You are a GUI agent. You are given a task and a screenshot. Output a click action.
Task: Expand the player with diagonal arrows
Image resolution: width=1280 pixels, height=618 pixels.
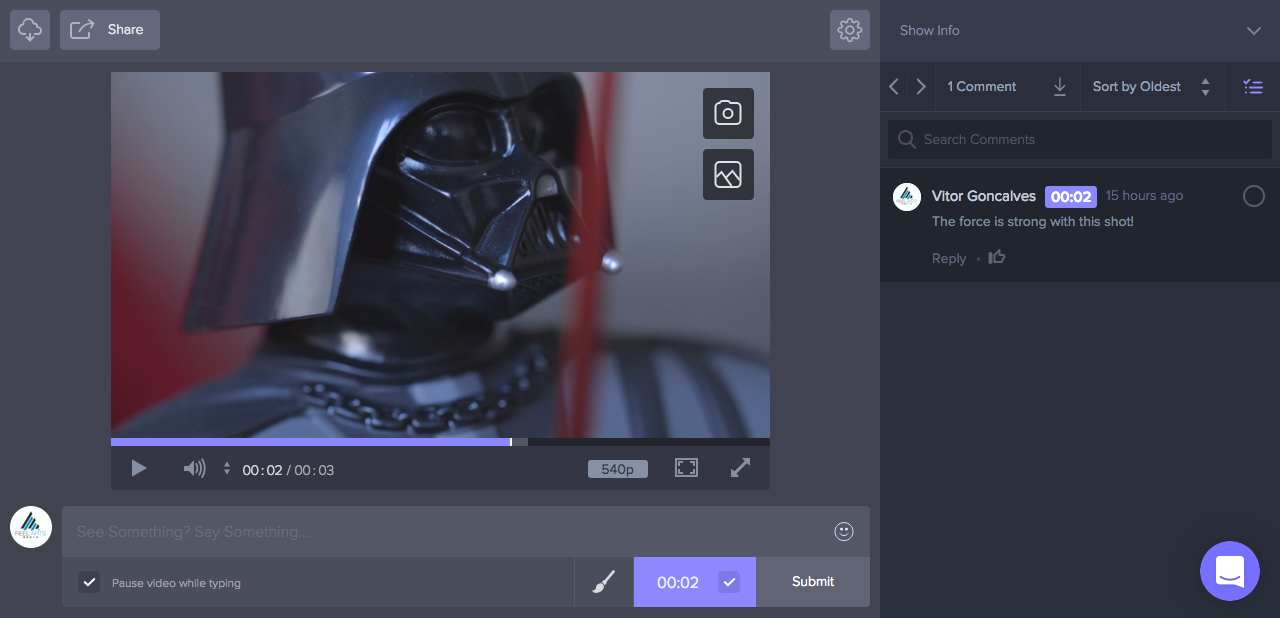tap(740, 468)
